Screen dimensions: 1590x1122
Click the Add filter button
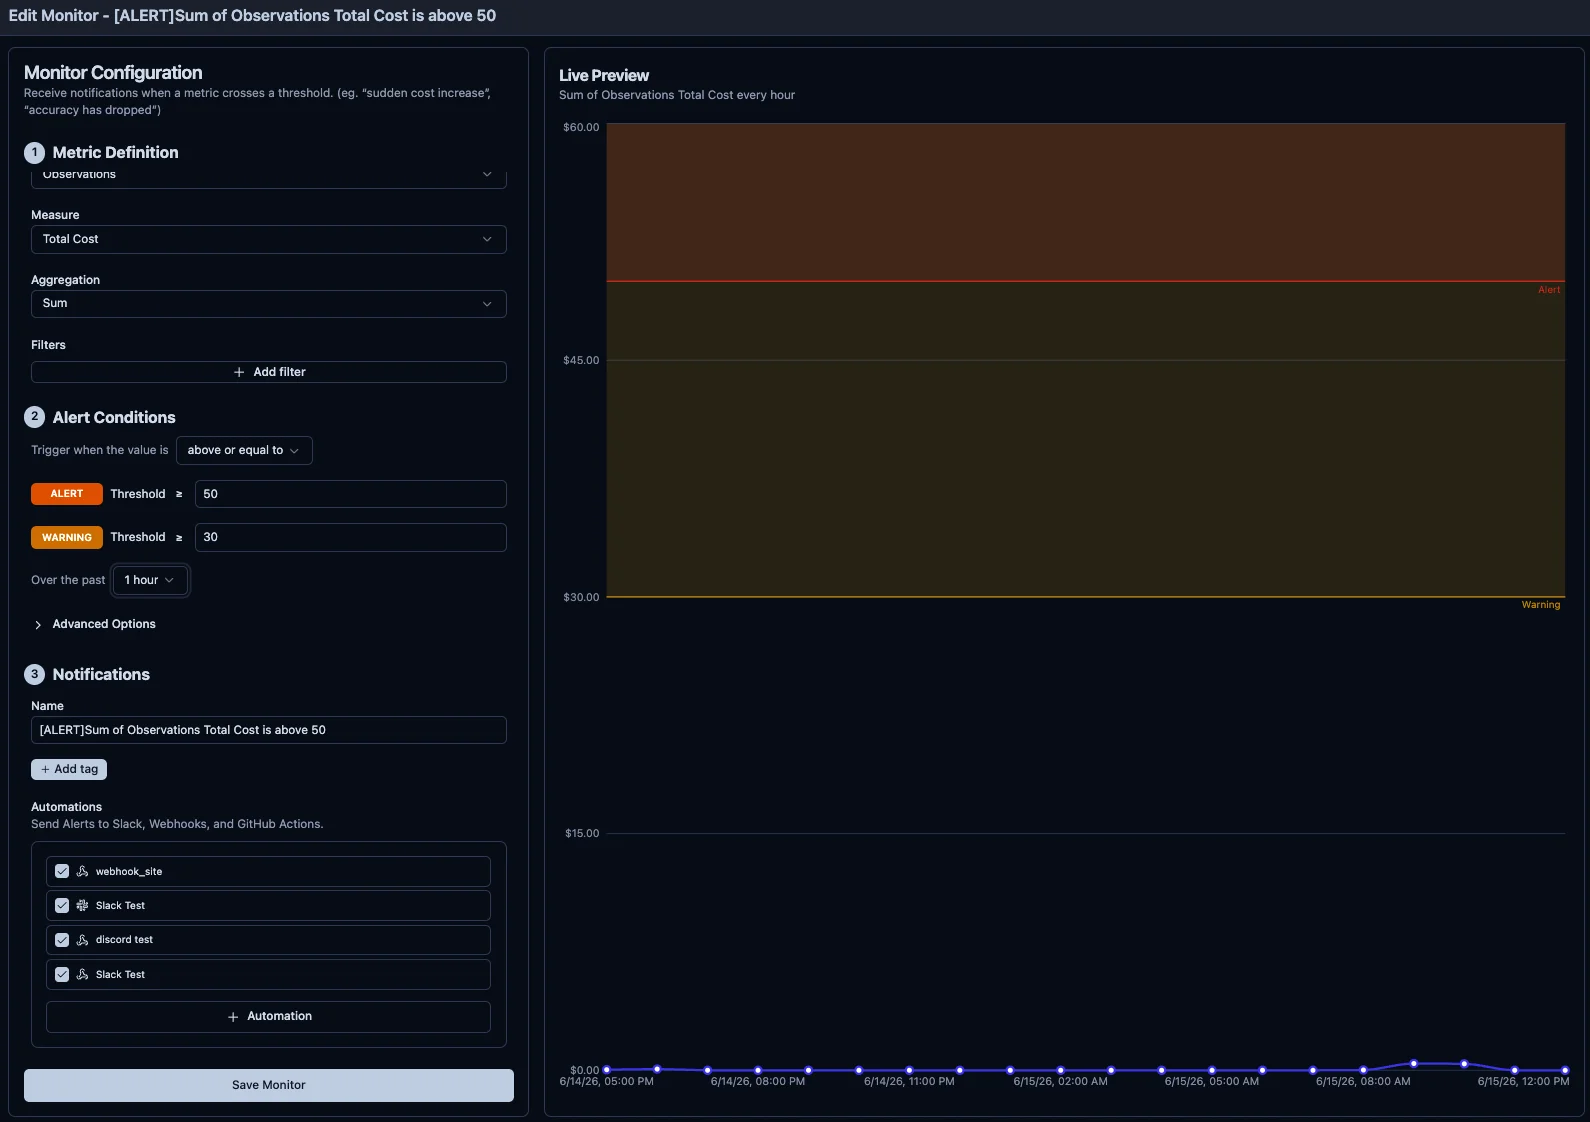[x=268, y=372]
